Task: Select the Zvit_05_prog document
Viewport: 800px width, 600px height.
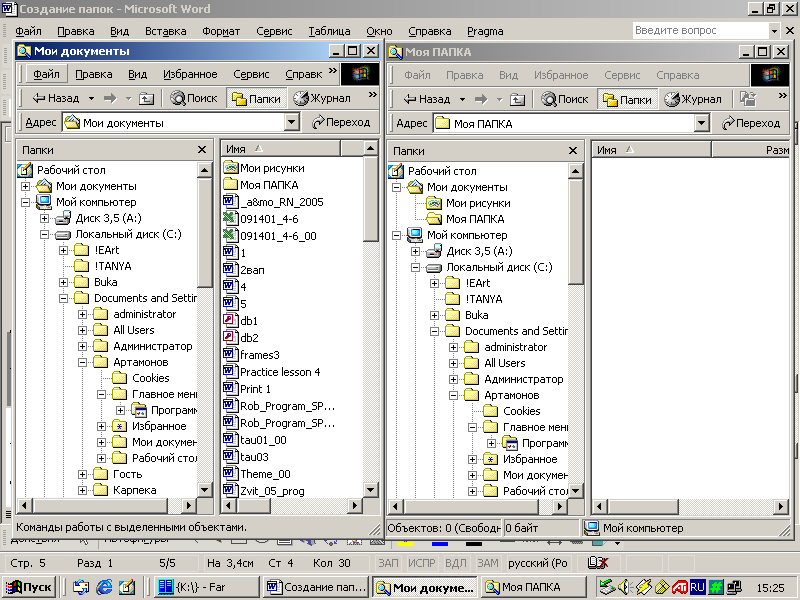Action: pyautogui.click(x=264, y=490)
